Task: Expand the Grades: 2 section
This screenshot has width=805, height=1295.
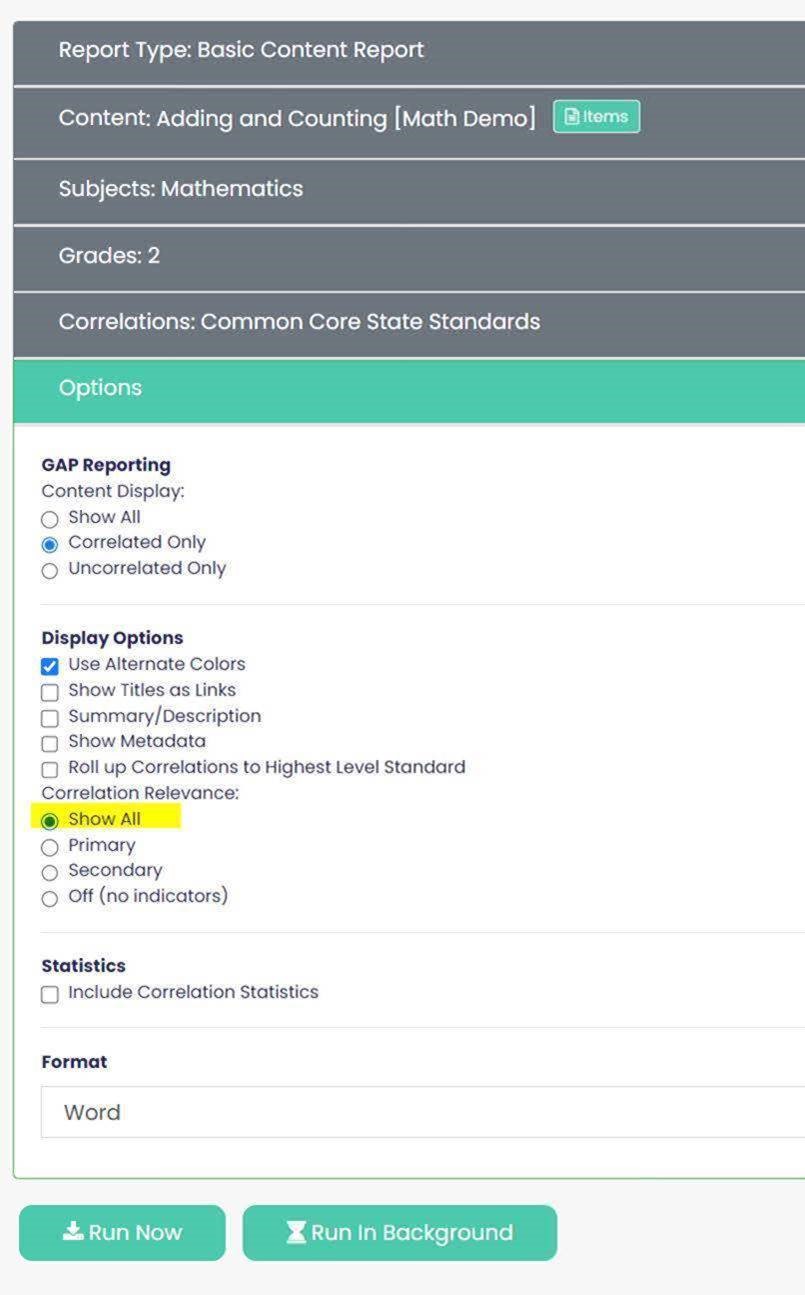Action: pyautogui.click(x=409, y=256)
